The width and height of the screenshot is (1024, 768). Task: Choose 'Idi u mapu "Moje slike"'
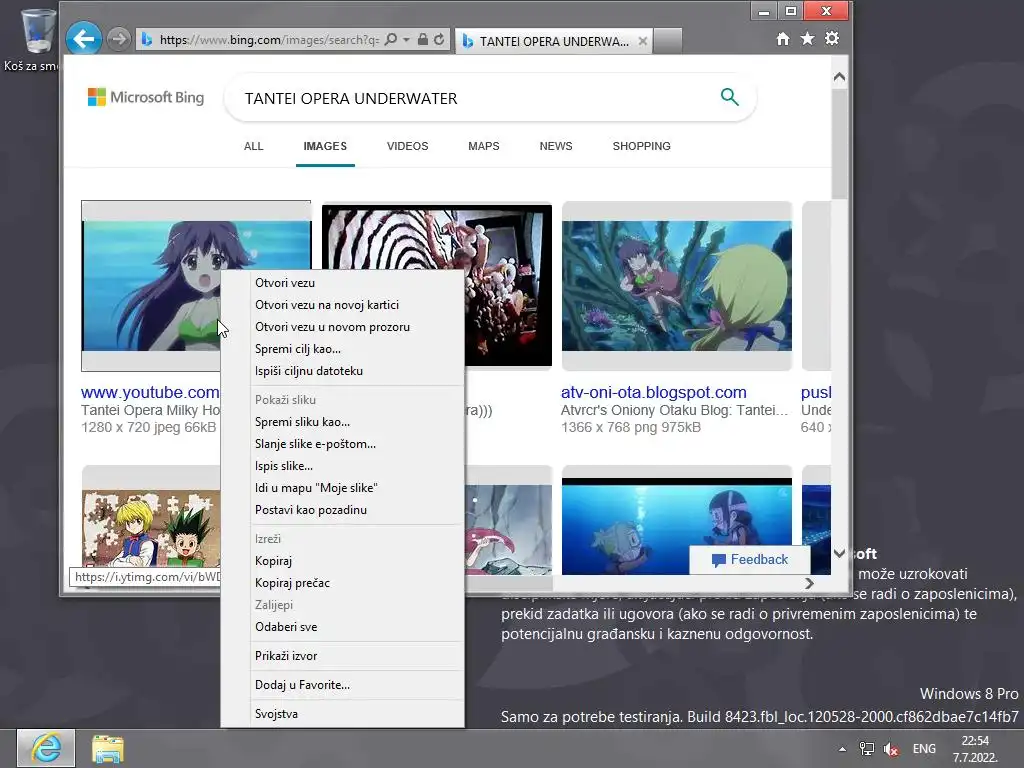(342, 488)
